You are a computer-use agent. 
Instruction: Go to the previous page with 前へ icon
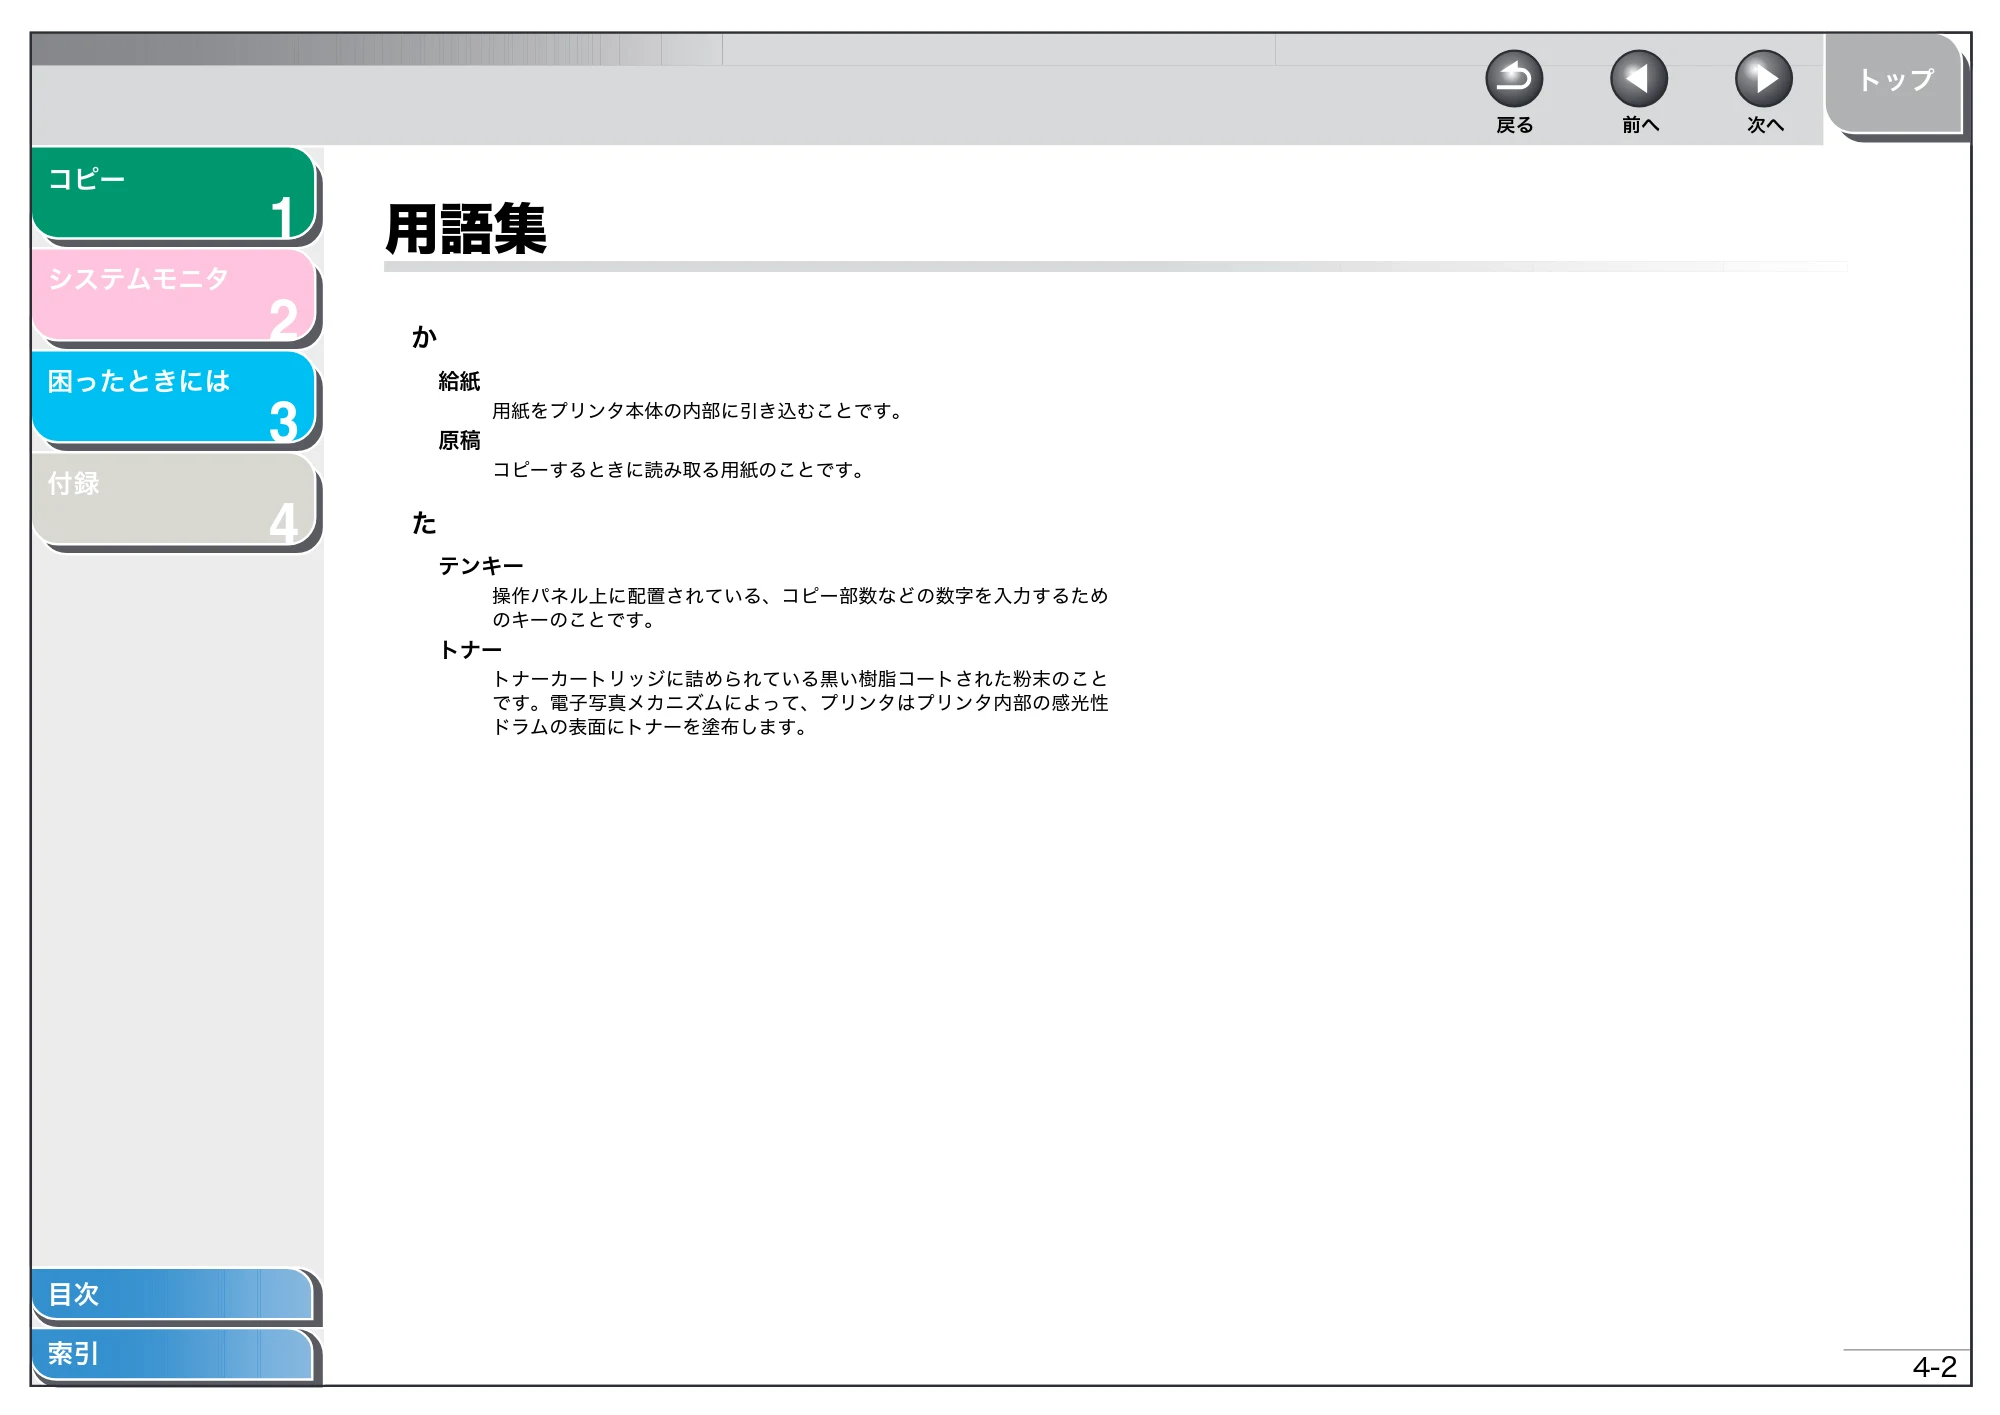(1639, 79)
